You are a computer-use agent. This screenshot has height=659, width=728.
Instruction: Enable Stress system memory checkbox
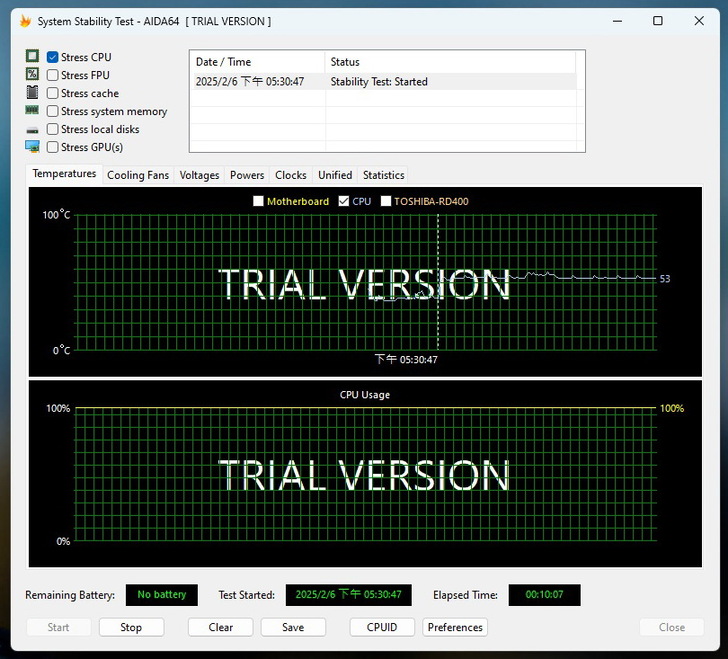click(53, 111)
